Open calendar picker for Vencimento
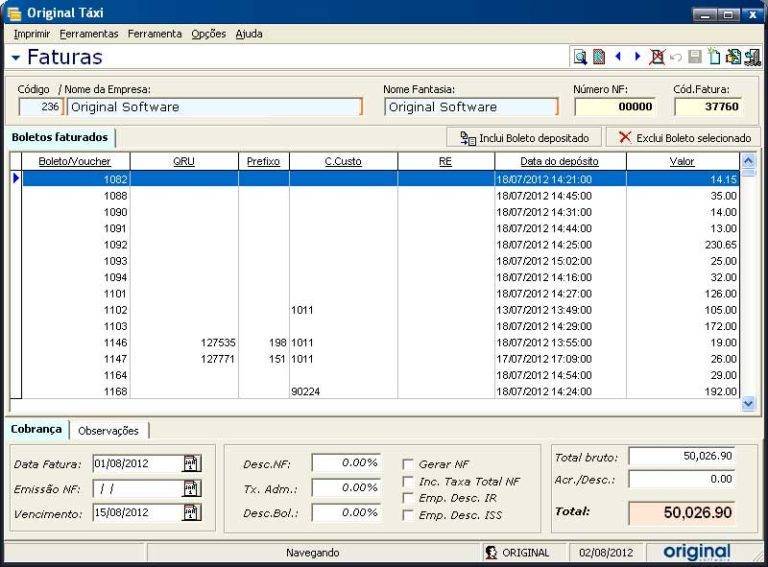This screenshot has height=567, width=768. tap(191, 512)
